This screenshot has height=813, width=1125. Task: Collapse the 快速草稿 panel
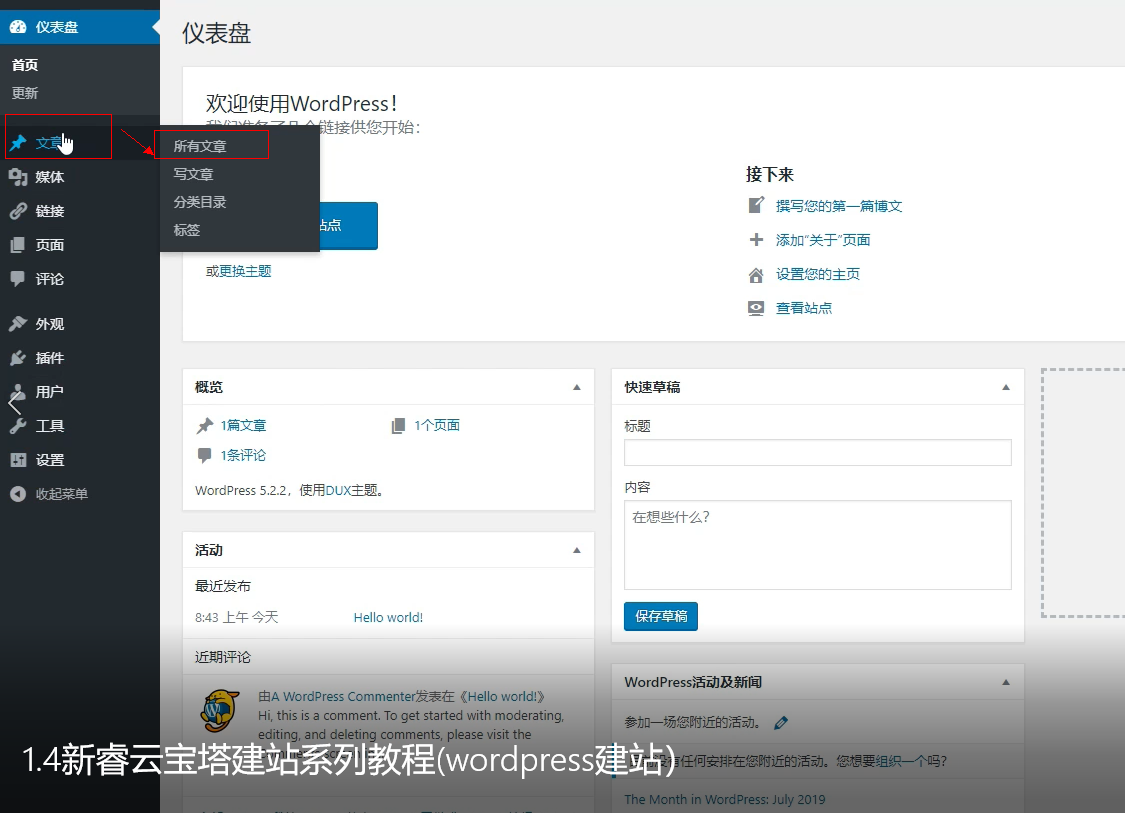1006,387
